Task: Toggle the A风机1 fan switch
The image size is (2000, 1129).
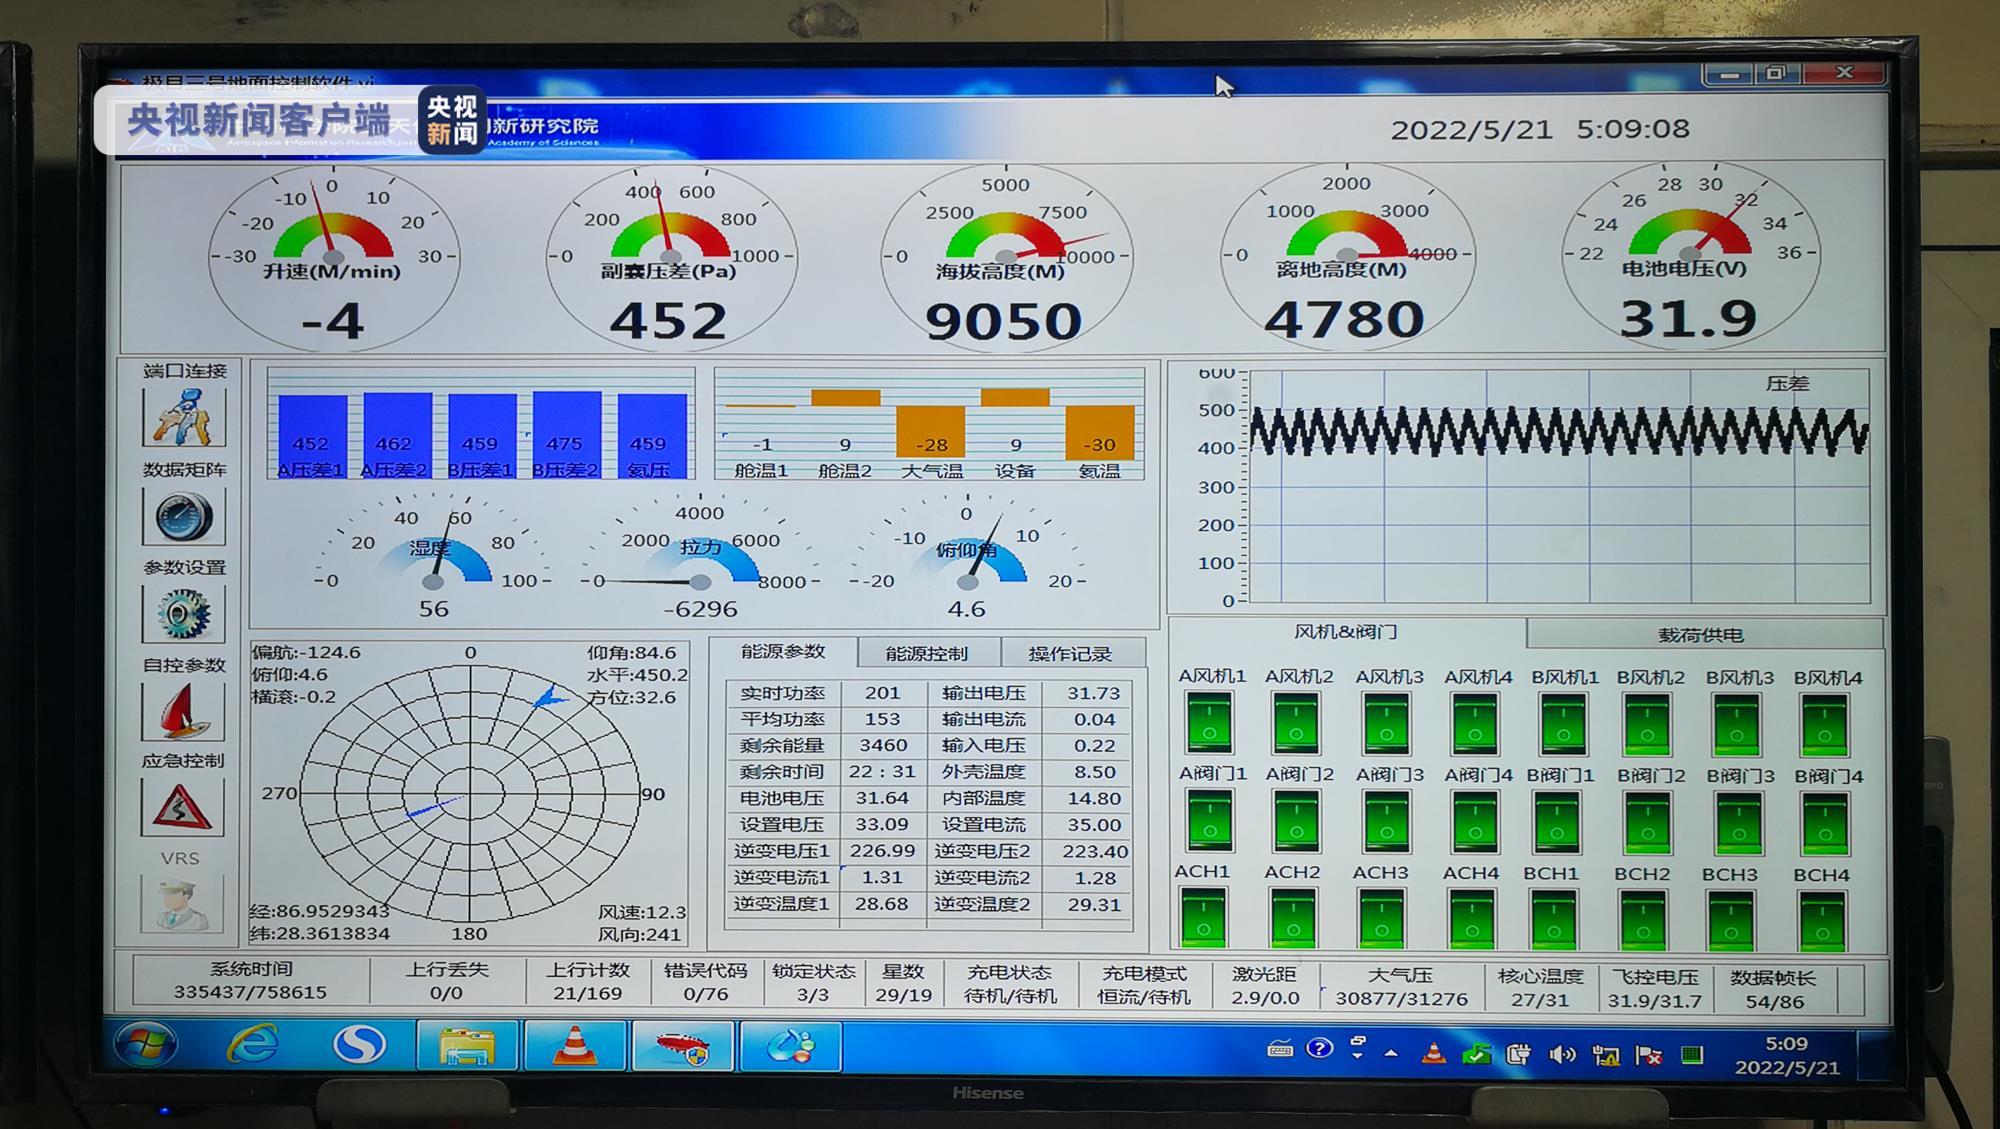Action: pos(1209,723)
